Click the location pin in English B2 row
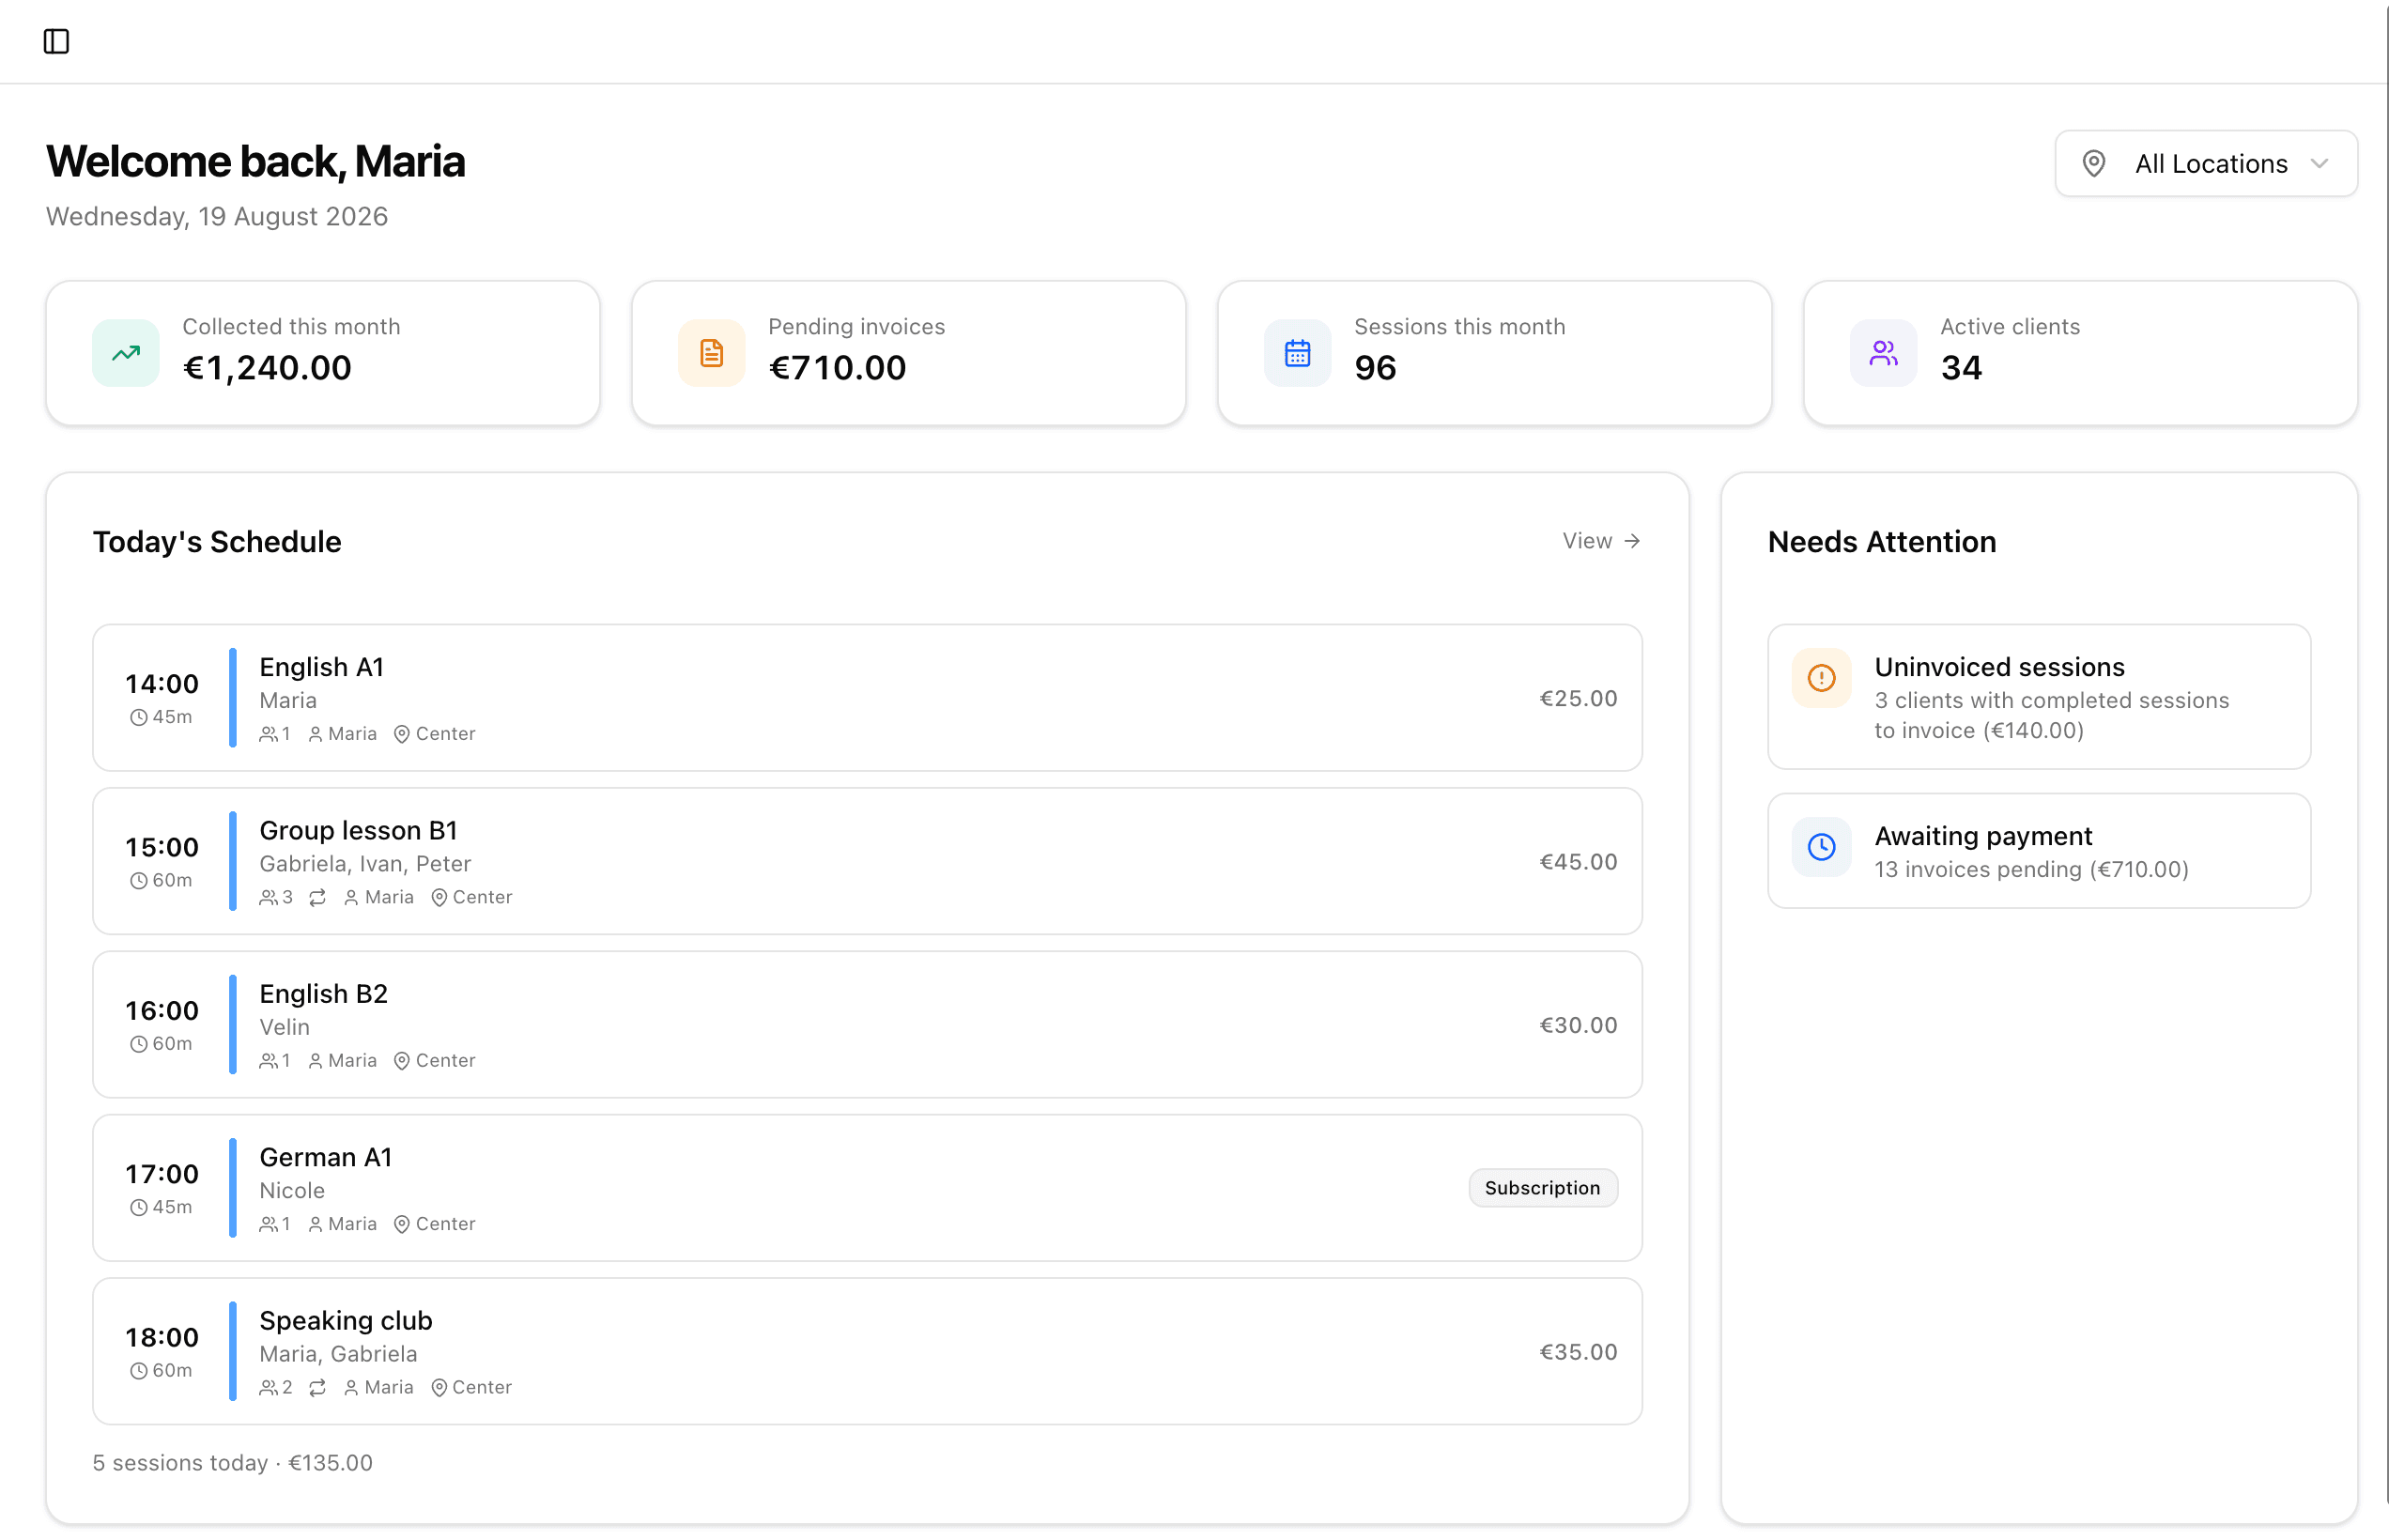2389x1540 pixels. [x=402, y=1061]
